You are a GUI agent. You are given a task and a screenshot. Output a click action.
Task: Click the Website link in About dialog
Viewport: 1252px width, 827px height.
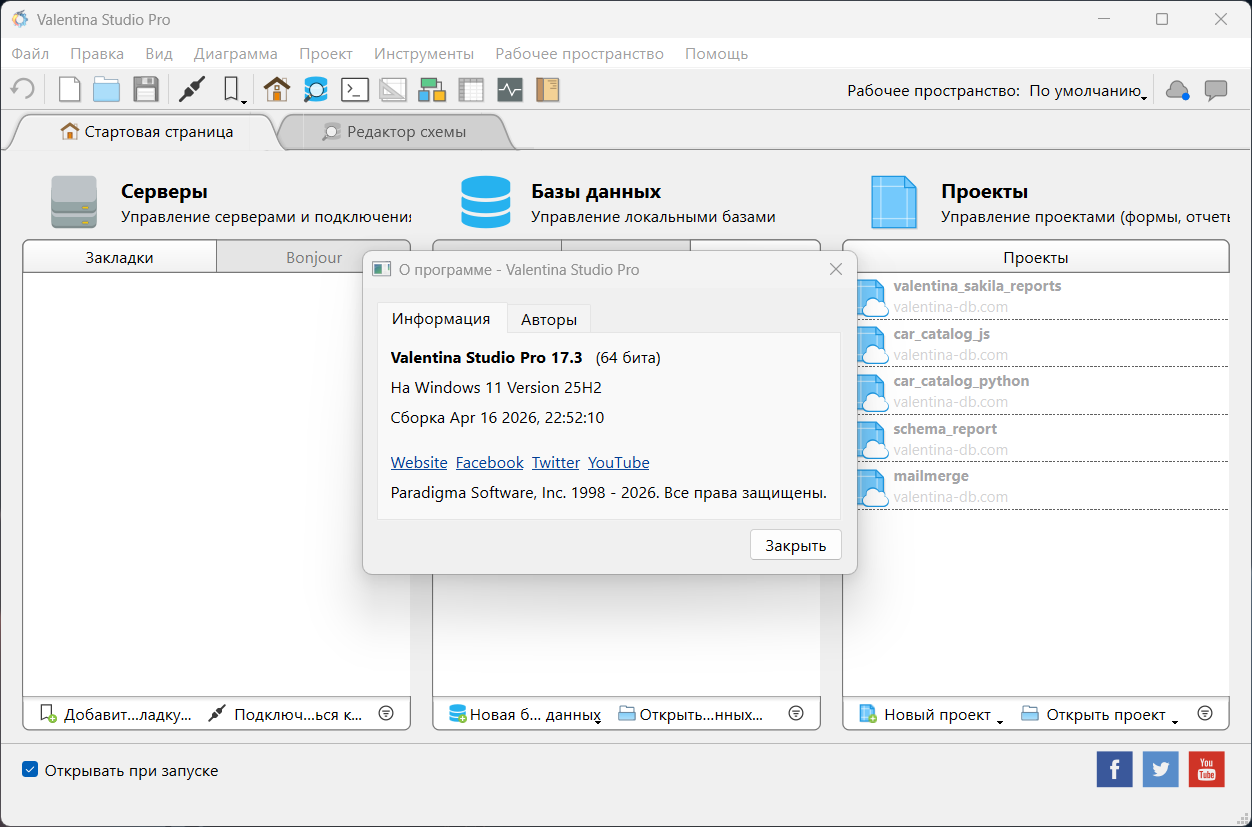419,462
